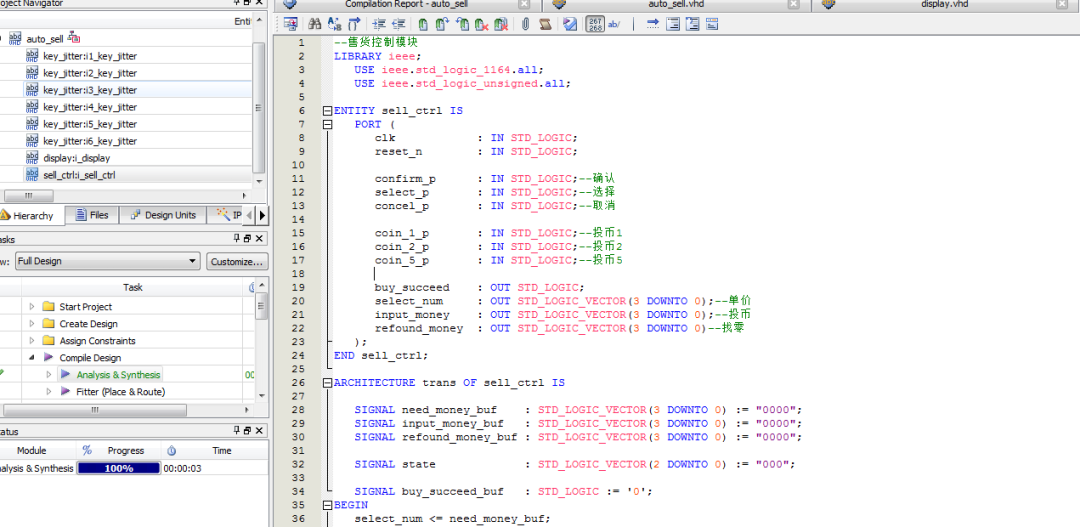Select sell_ctrl:i_sell_ctrl in hierarchy

point(79,175)
